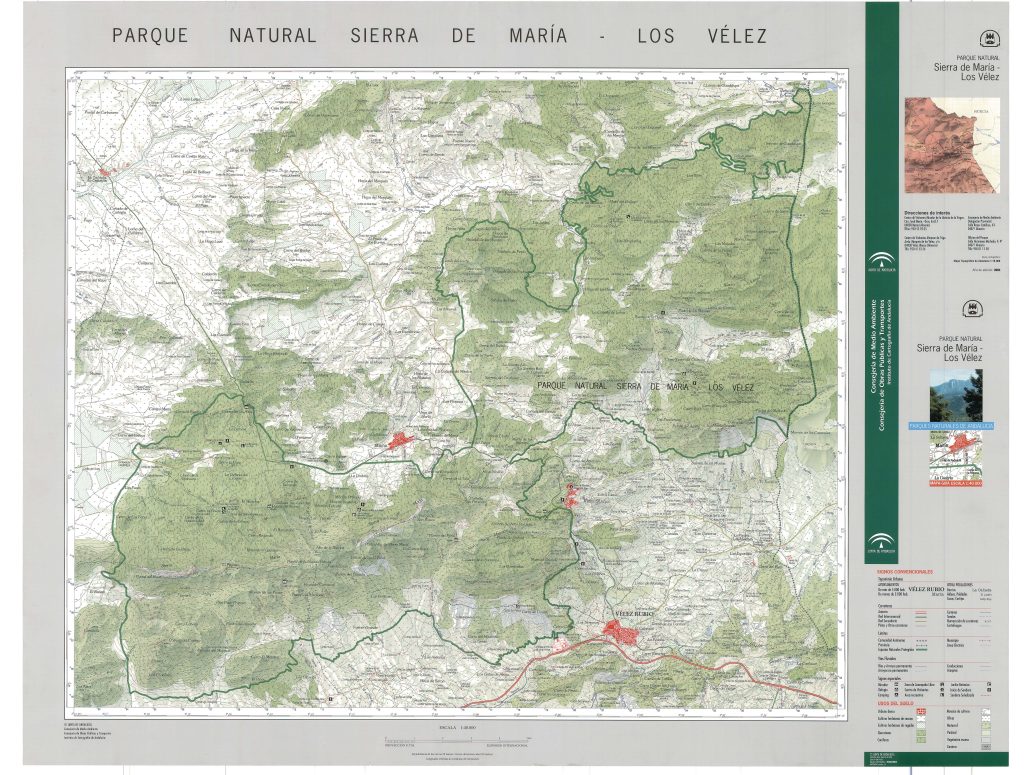The image size is (1024, 775).
Task: Select the Mirador symbol in the legend
Action: (x=896, y=684)
